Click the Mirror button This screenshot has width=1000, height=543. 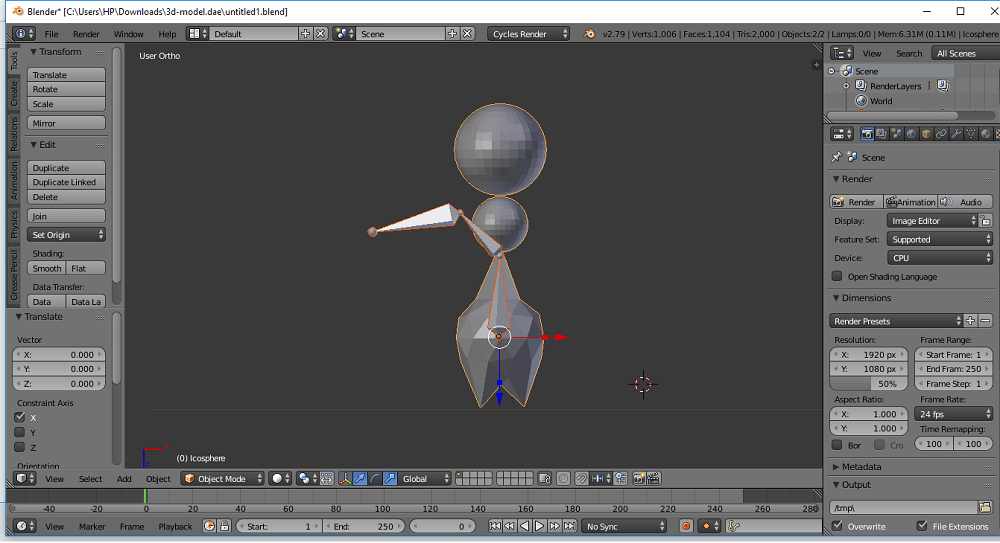pos(66,123)
